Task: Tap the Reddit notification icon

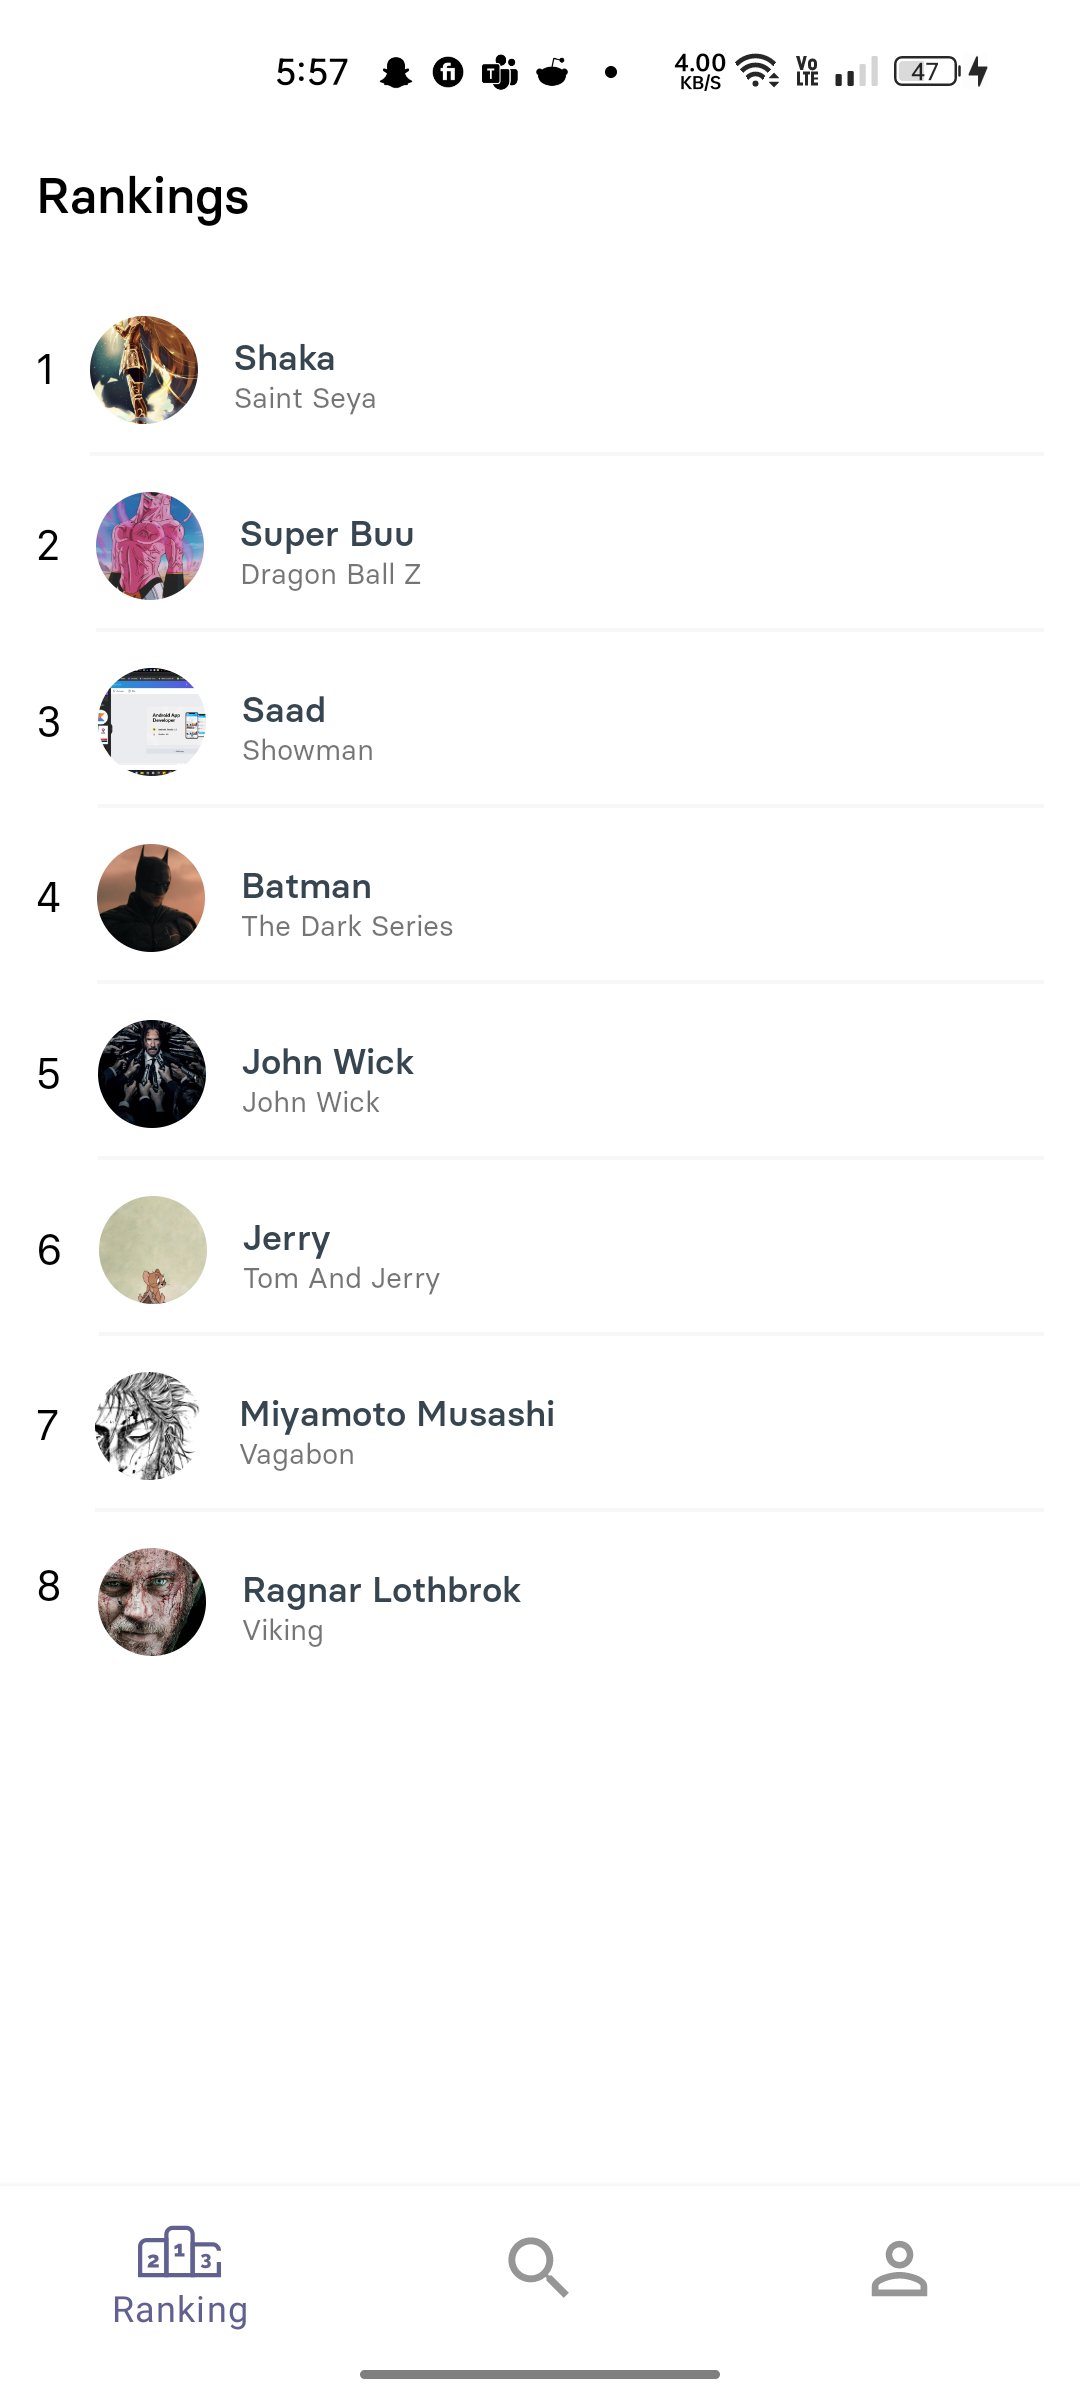Action: pyautogui.click(x=552, y=72)
